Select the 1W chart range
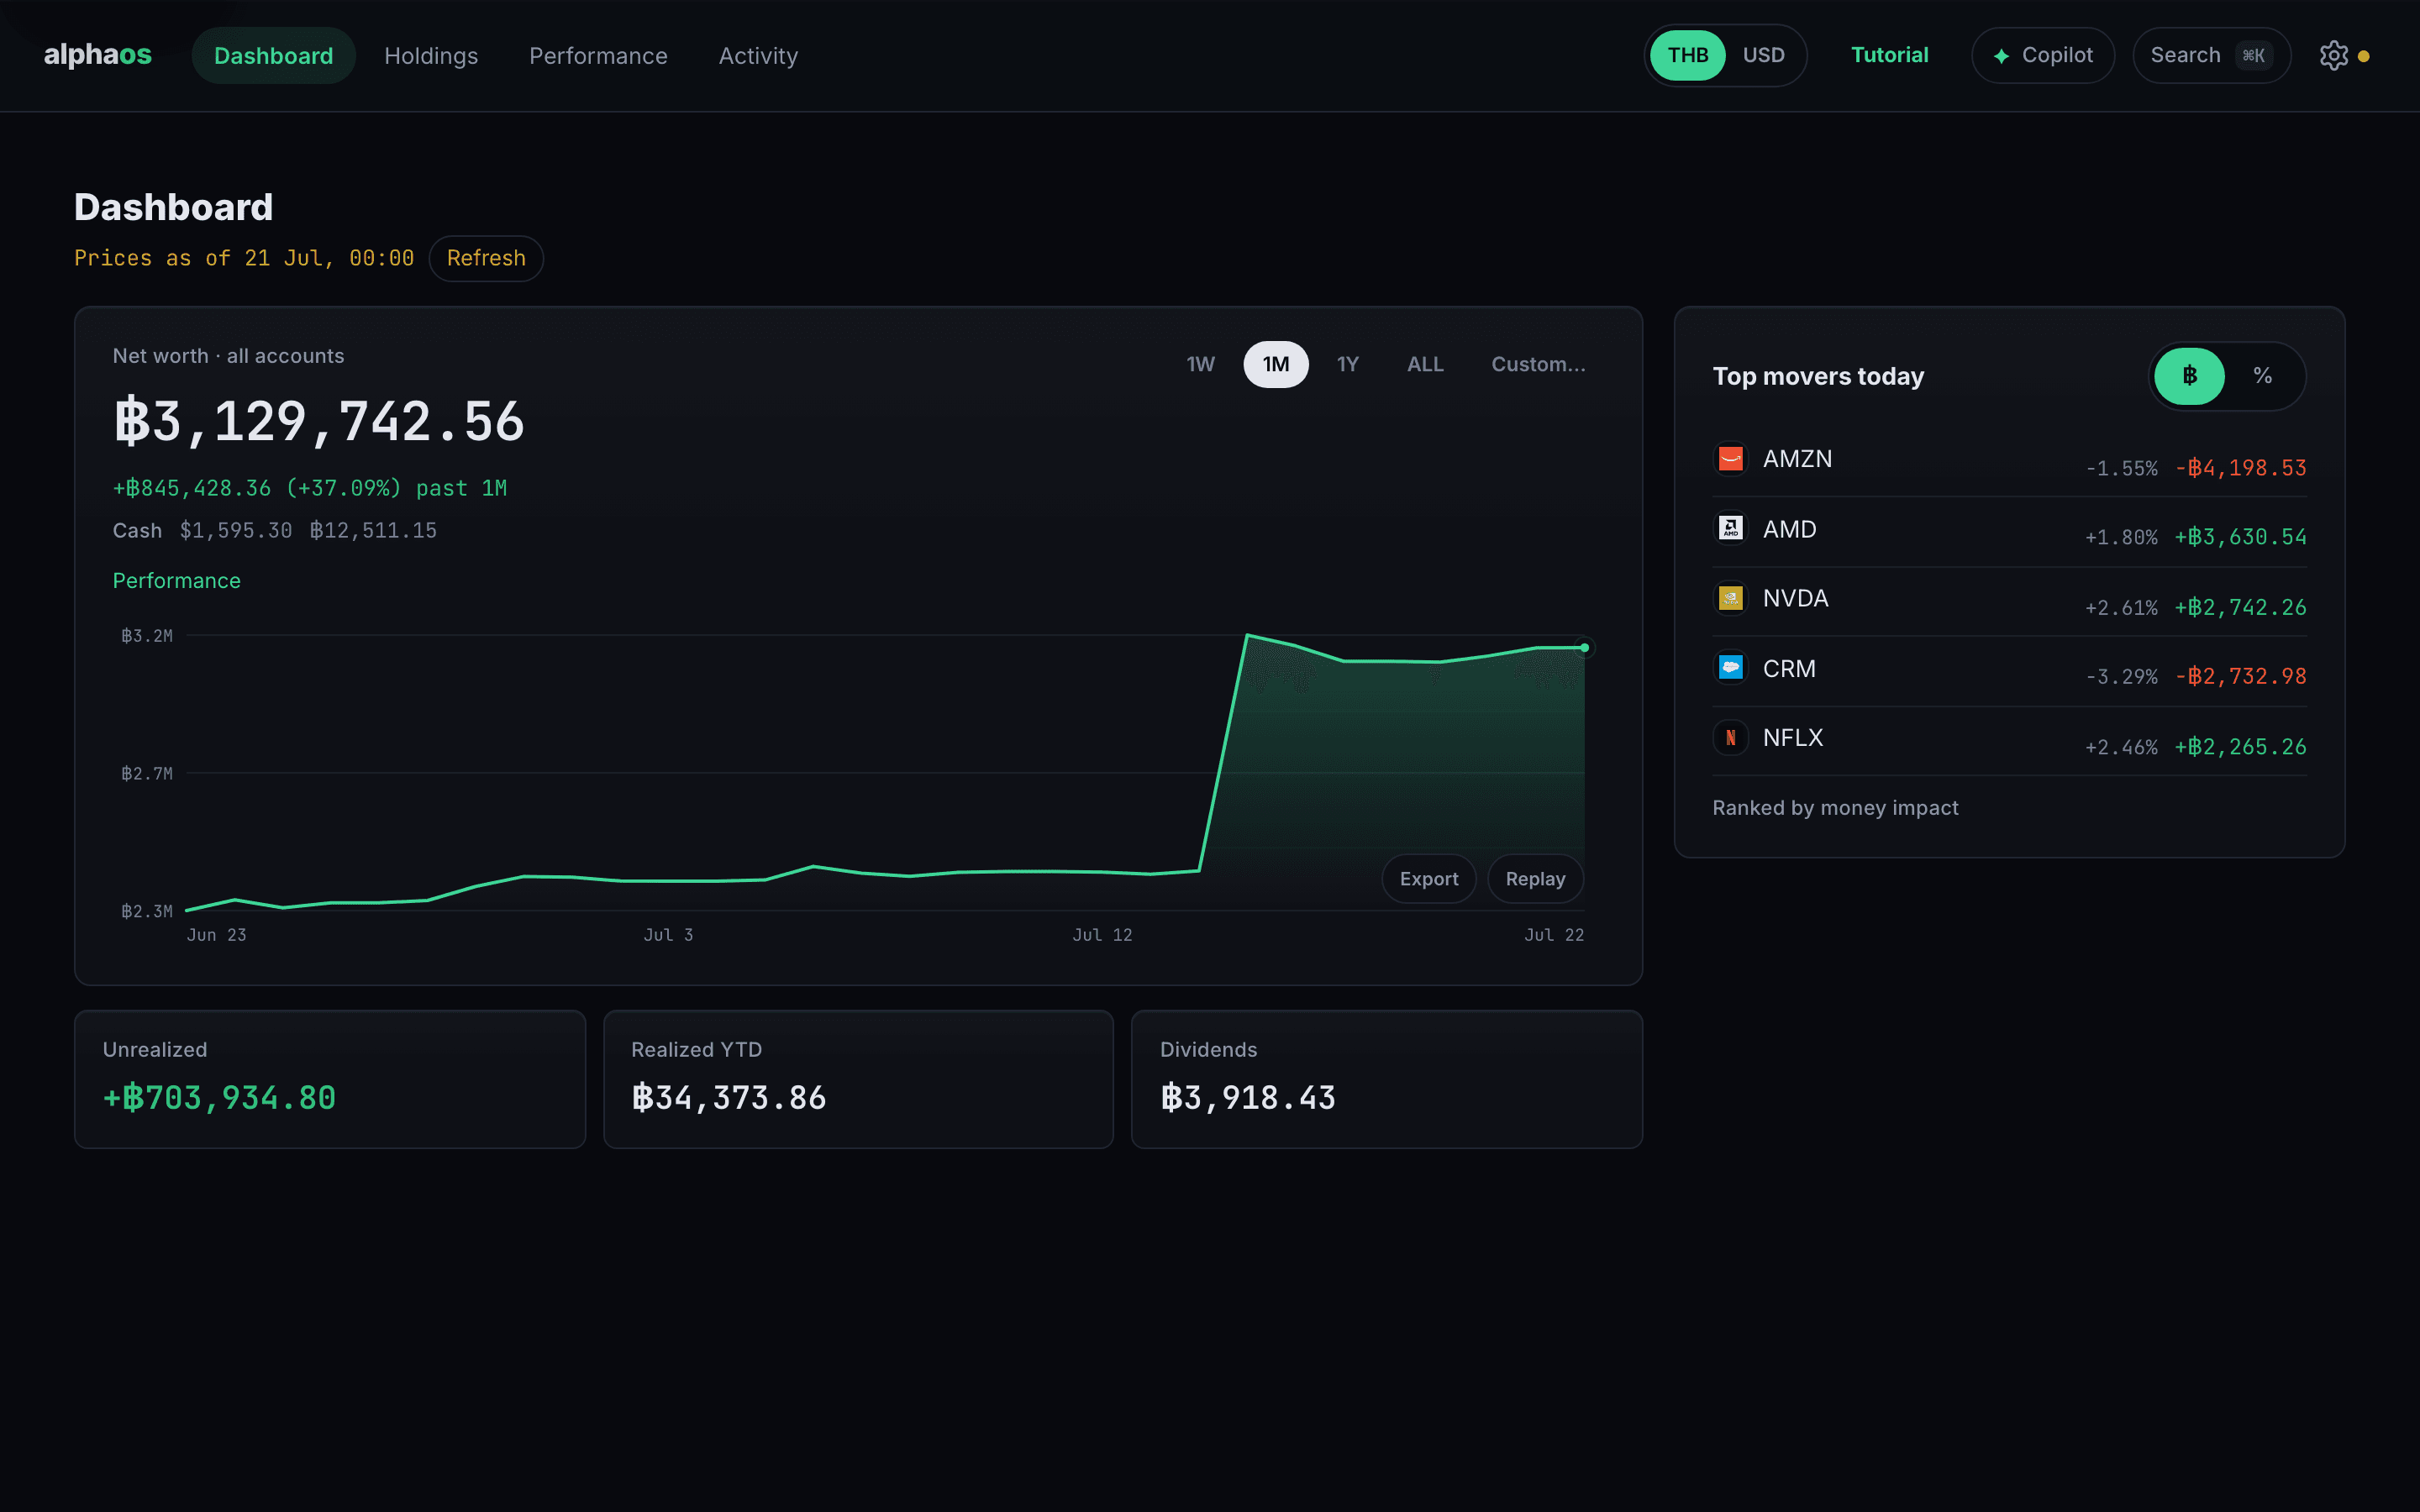The height and width of the screenshot is (1512, 2420). click(x=1200, y=364)
